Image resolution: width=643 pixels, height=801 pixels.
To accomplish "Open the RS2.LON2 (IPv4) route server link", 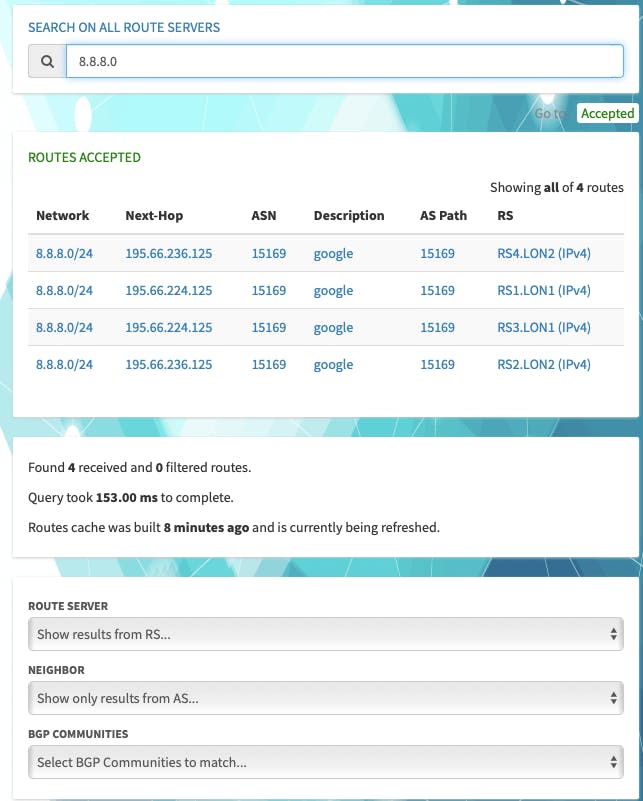I will (x=543, y=365).
